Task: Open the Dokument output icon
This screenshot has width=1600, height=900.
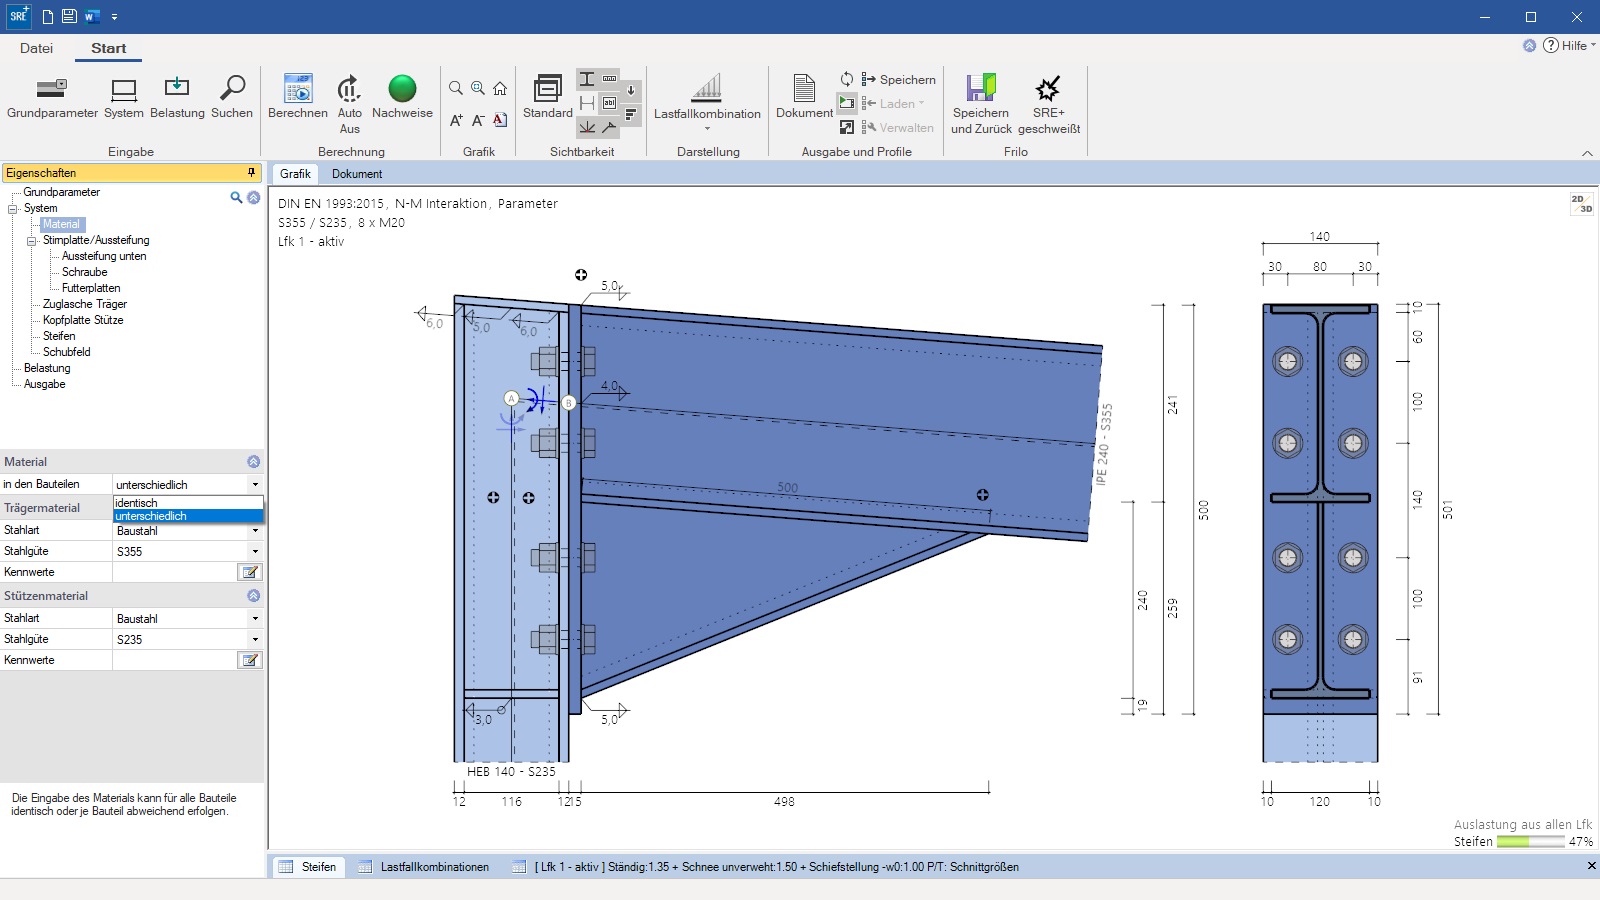Action: pyautogui.click(x=804, y=89)
